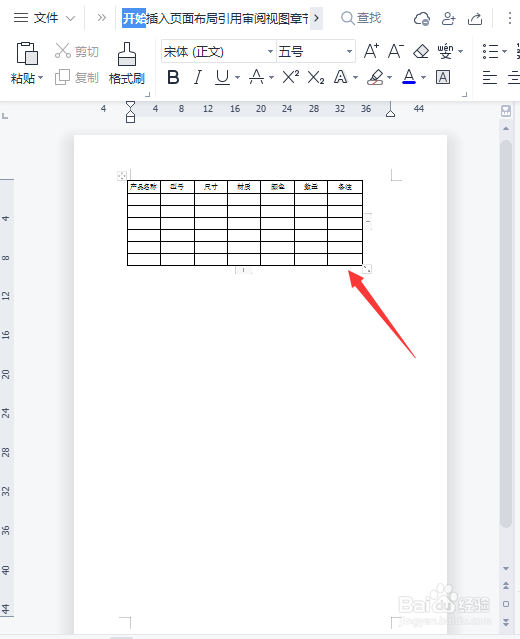Activate the 格式刷 format painter
The image size is (520, 639).
pos(127,63)
